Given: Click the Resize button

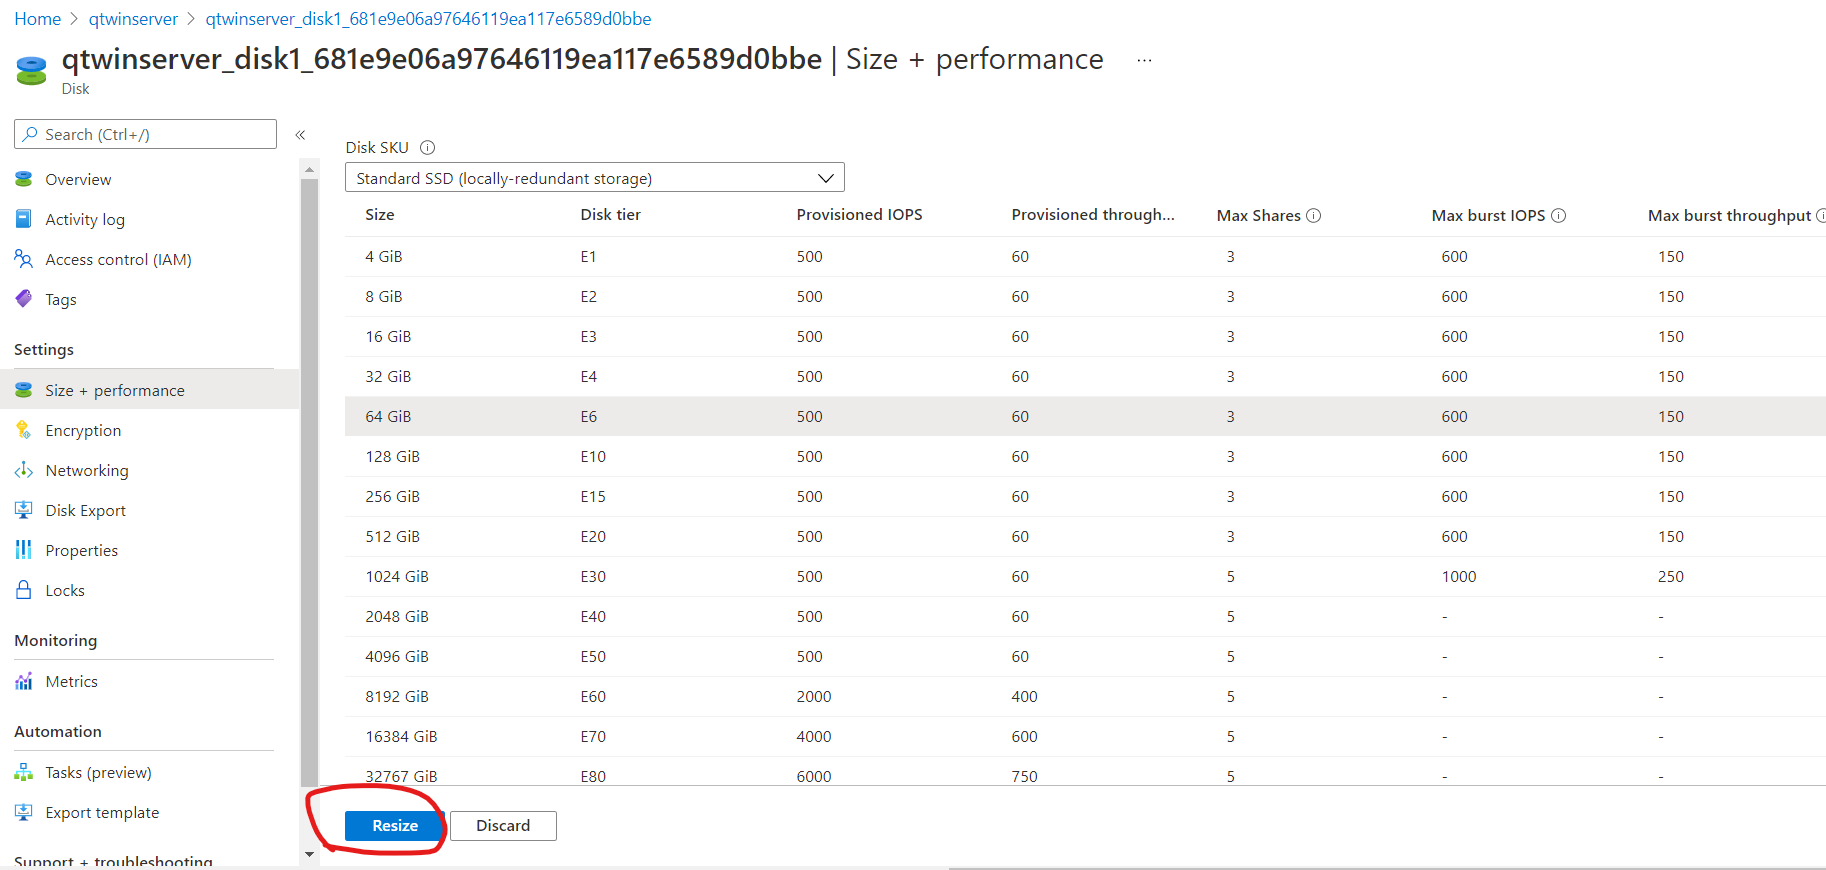Looking at the screenshot, I should tap(394, 825).
